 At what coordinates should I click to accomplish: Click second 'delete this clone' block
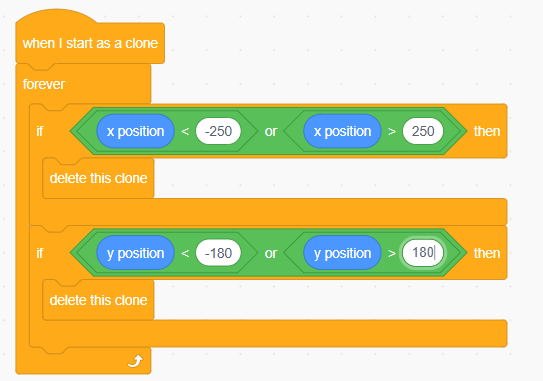[98, 300]
